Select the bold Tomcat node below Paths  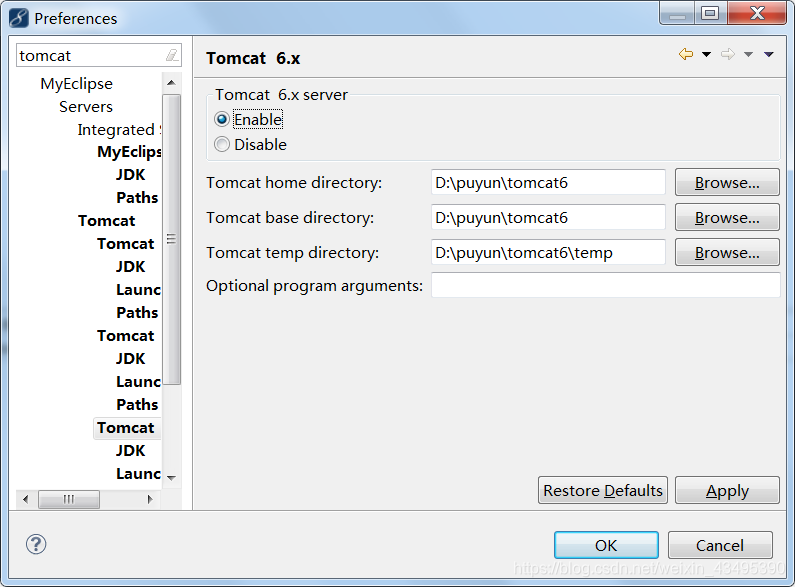coord(106,221)
